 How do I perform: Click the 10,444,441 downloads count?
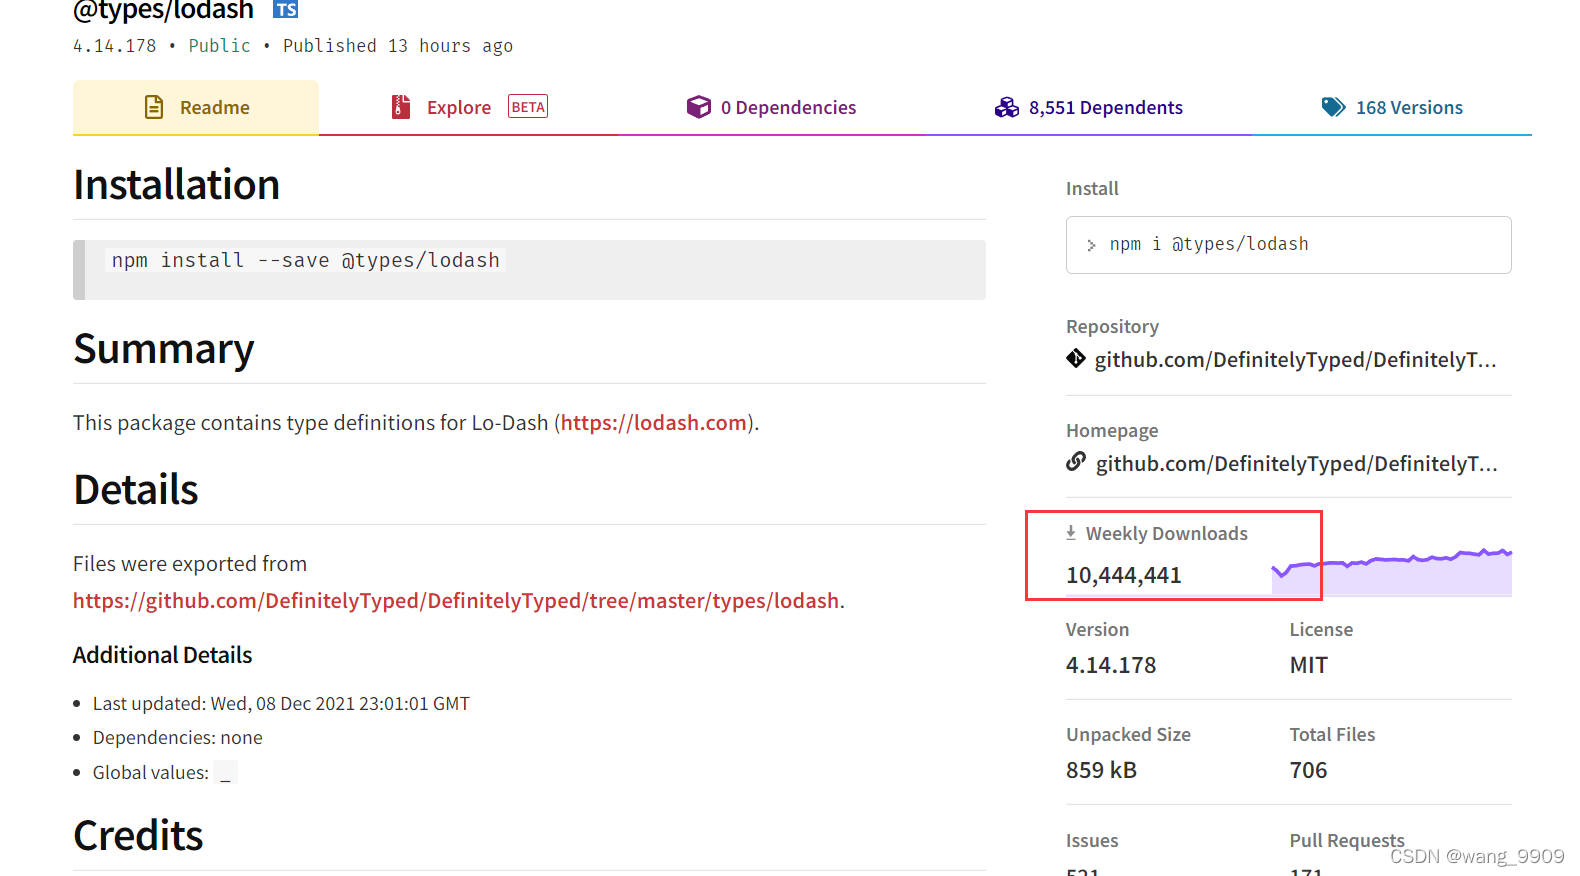(x=1124, y=575)
